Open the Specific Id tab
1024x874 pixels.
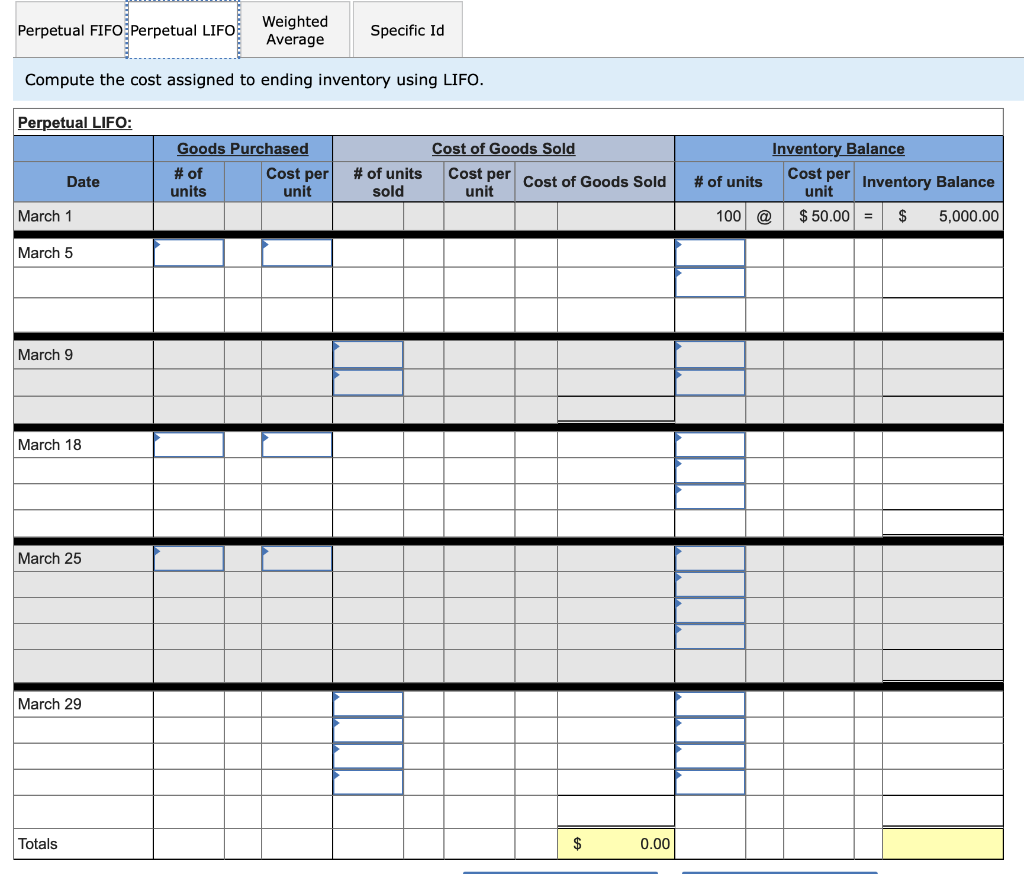point(408,30)
